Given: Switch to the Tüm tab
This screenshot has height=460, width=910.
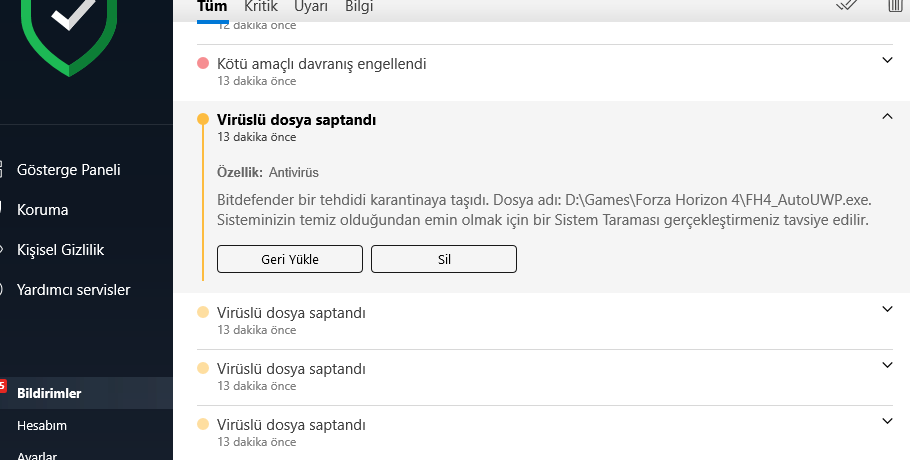Looking at the screenshot, I should tap(212, 6).
